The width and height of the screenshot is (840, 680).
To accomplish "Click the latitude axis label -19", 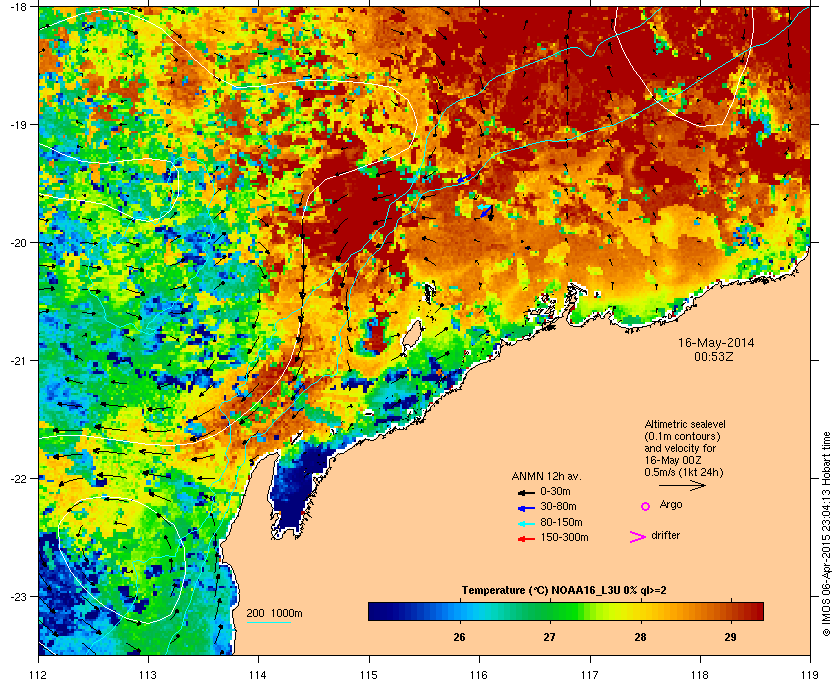I will 18,124.
